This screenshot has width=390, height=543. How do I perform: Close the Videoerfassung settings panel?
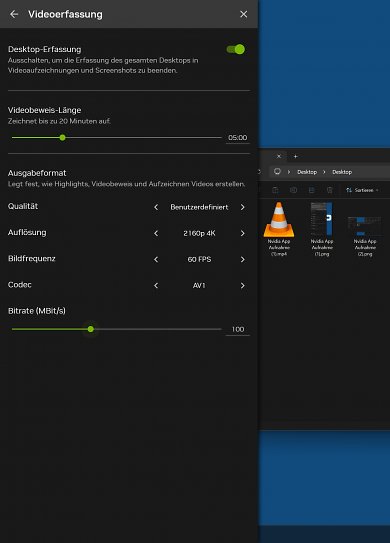click(x=243, y=14)
